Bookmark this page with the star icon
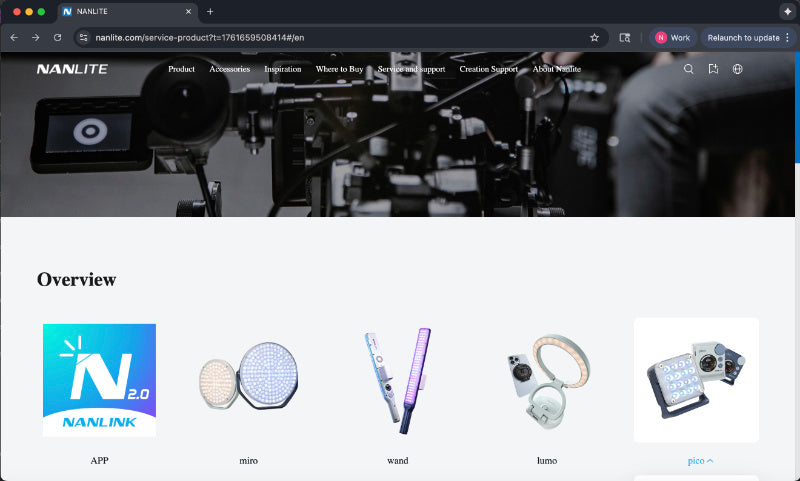800x481 pixels. (594, 37)
